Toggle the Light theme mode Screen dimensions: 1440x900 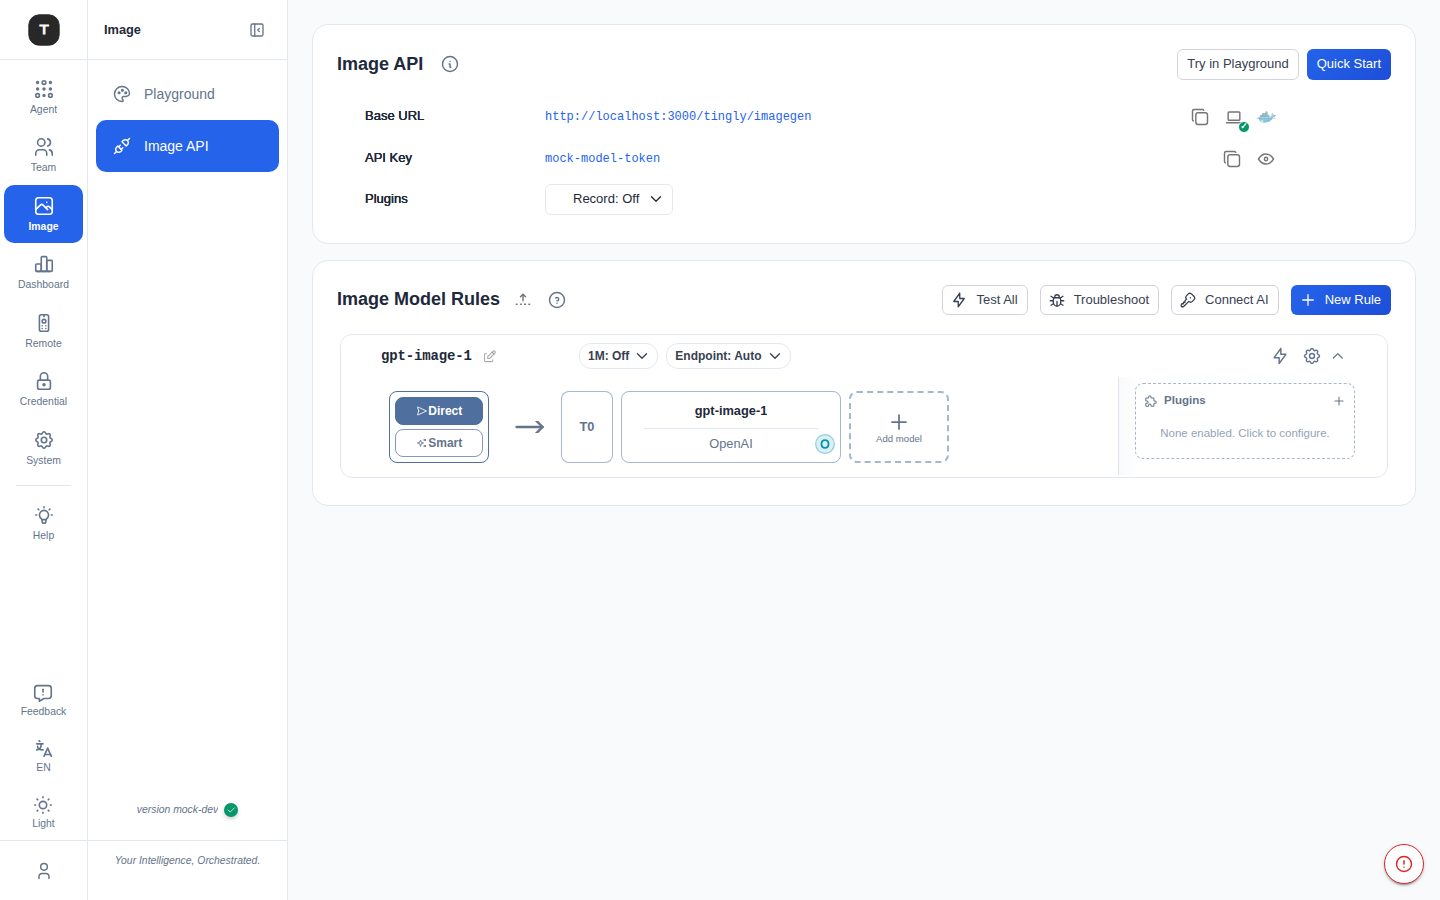[x=43, y=812]
